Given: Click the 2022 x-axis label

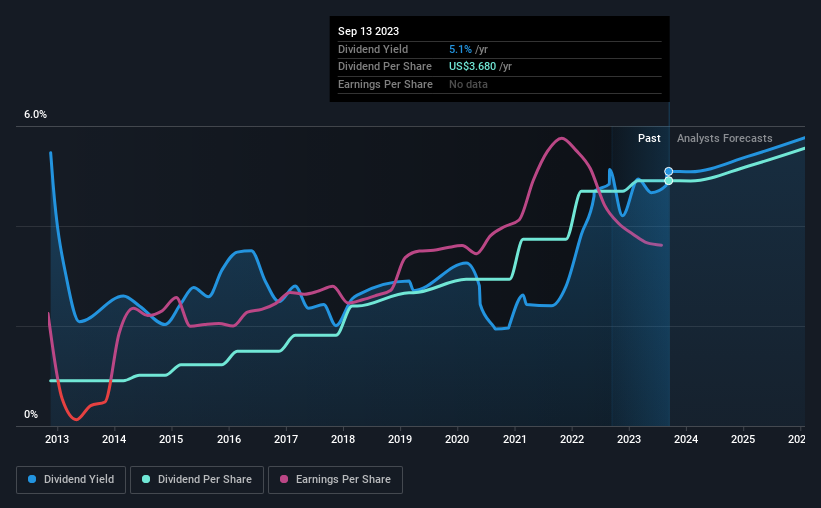Looking at the screenshot, I should tap(572, 439).
